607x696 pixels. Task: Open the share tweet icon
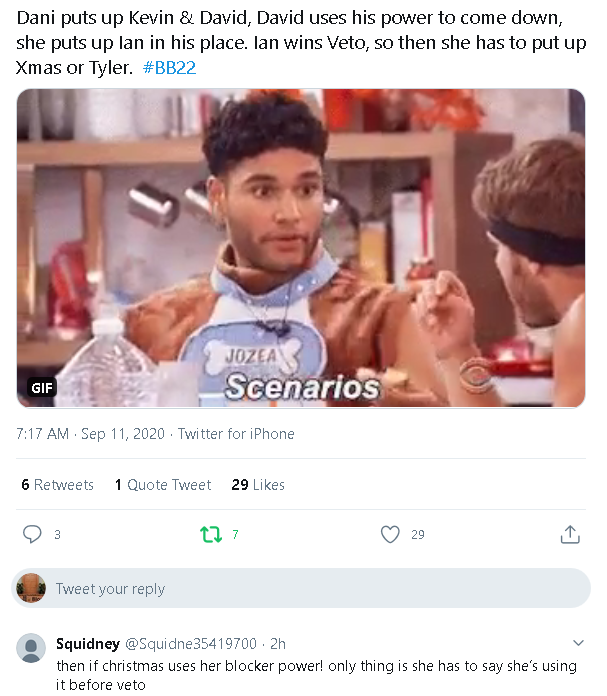(569, 535)
